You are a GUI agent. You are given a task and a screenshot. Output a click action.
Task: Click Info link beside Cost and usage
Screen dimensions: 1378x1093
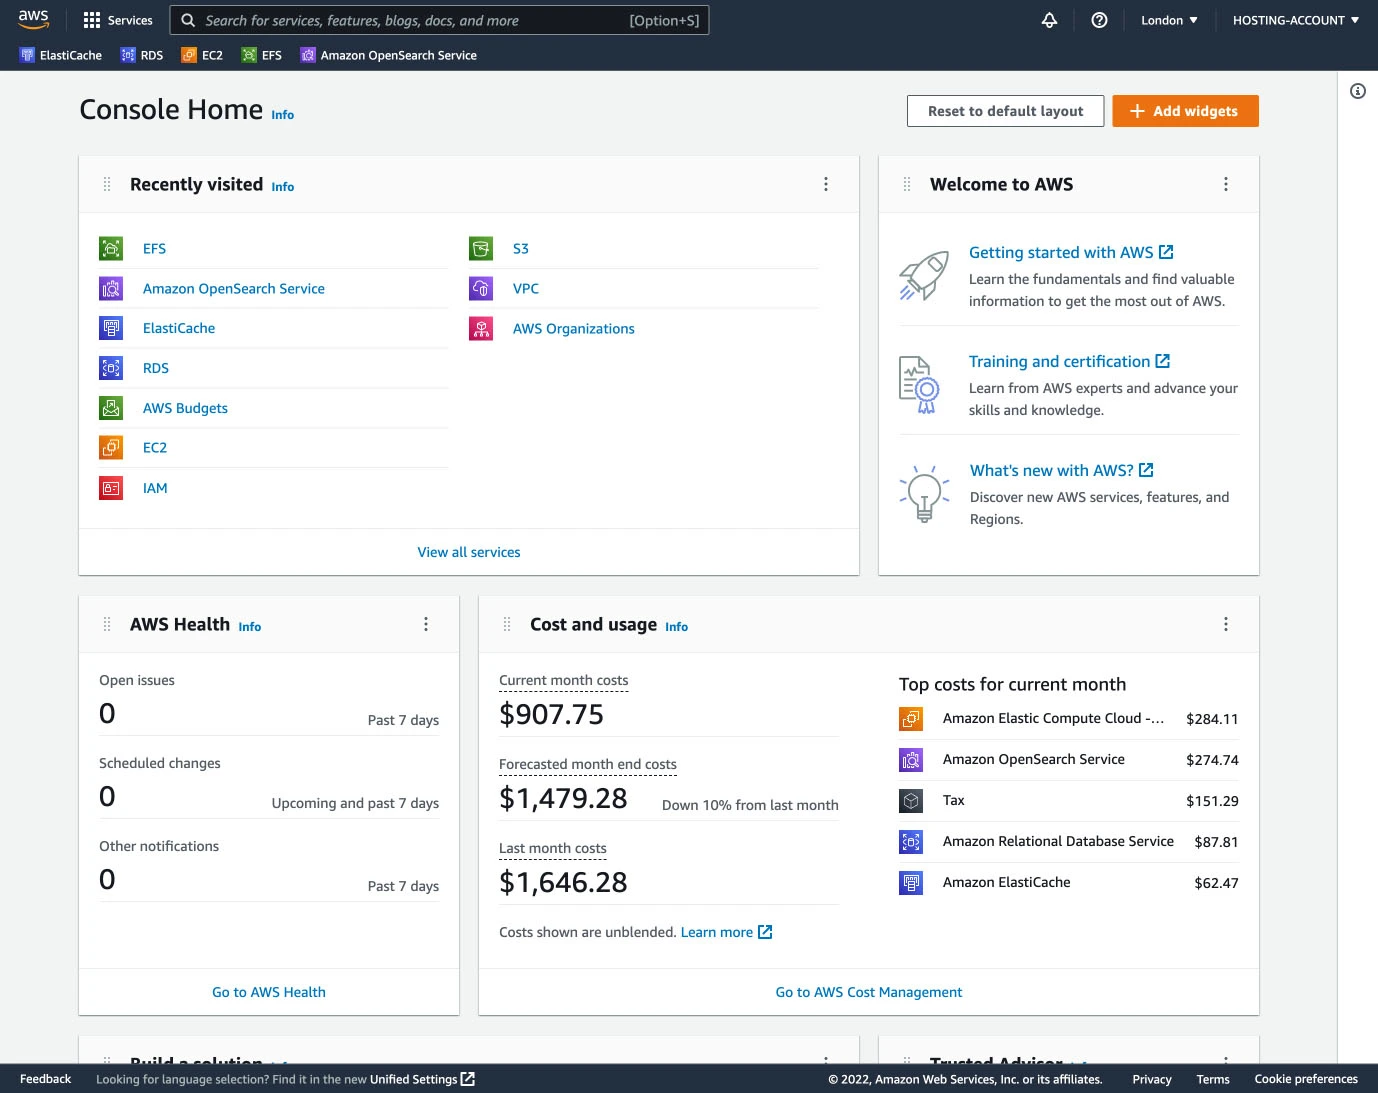[x=677, y=627]
